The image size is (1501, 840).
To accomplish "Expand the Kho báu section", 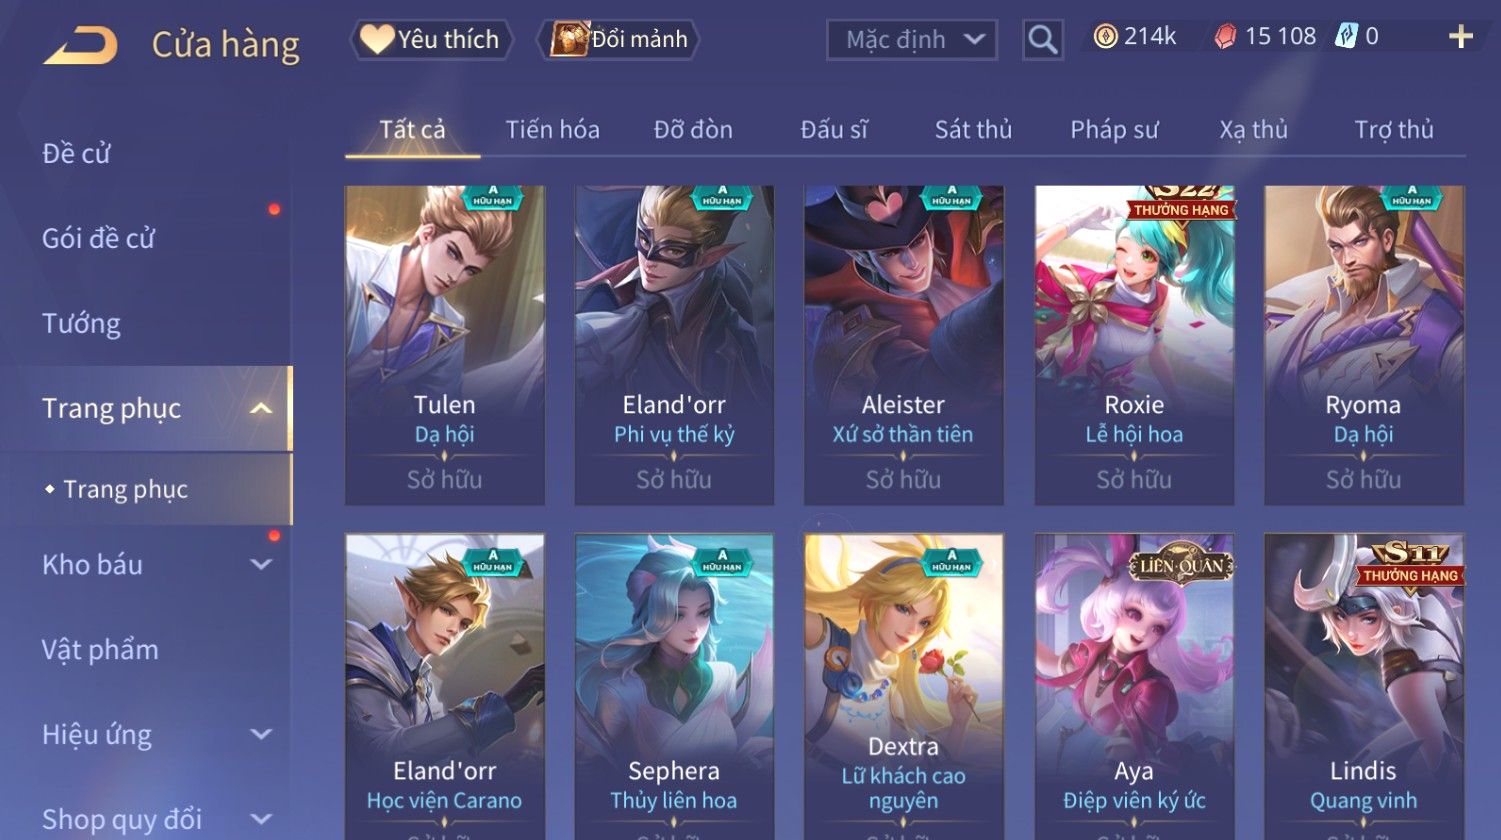I will tap(261, 564).
